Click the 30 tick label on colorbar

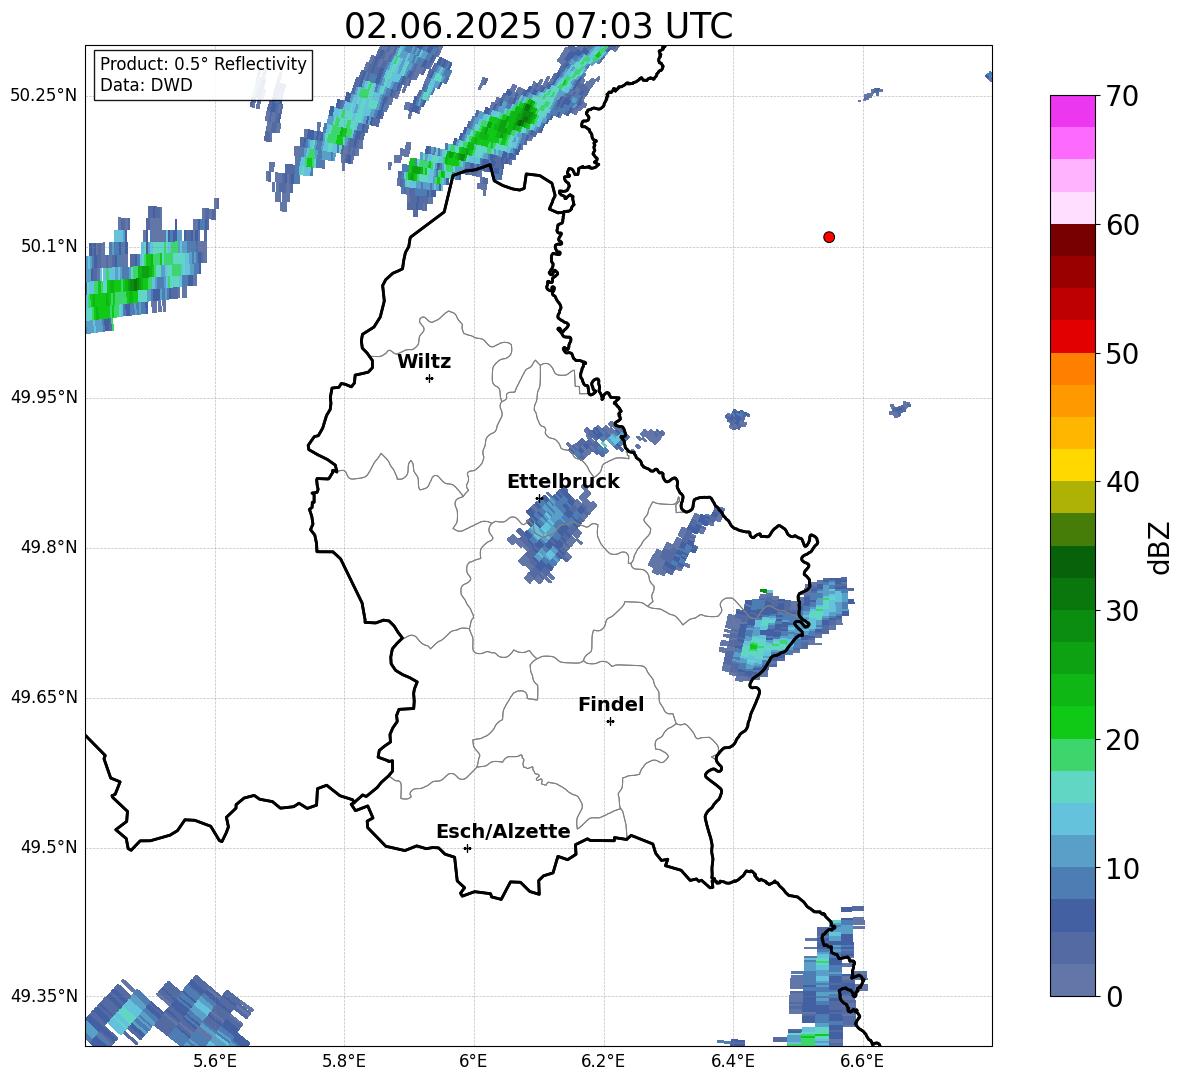[x=1121, y=611]
